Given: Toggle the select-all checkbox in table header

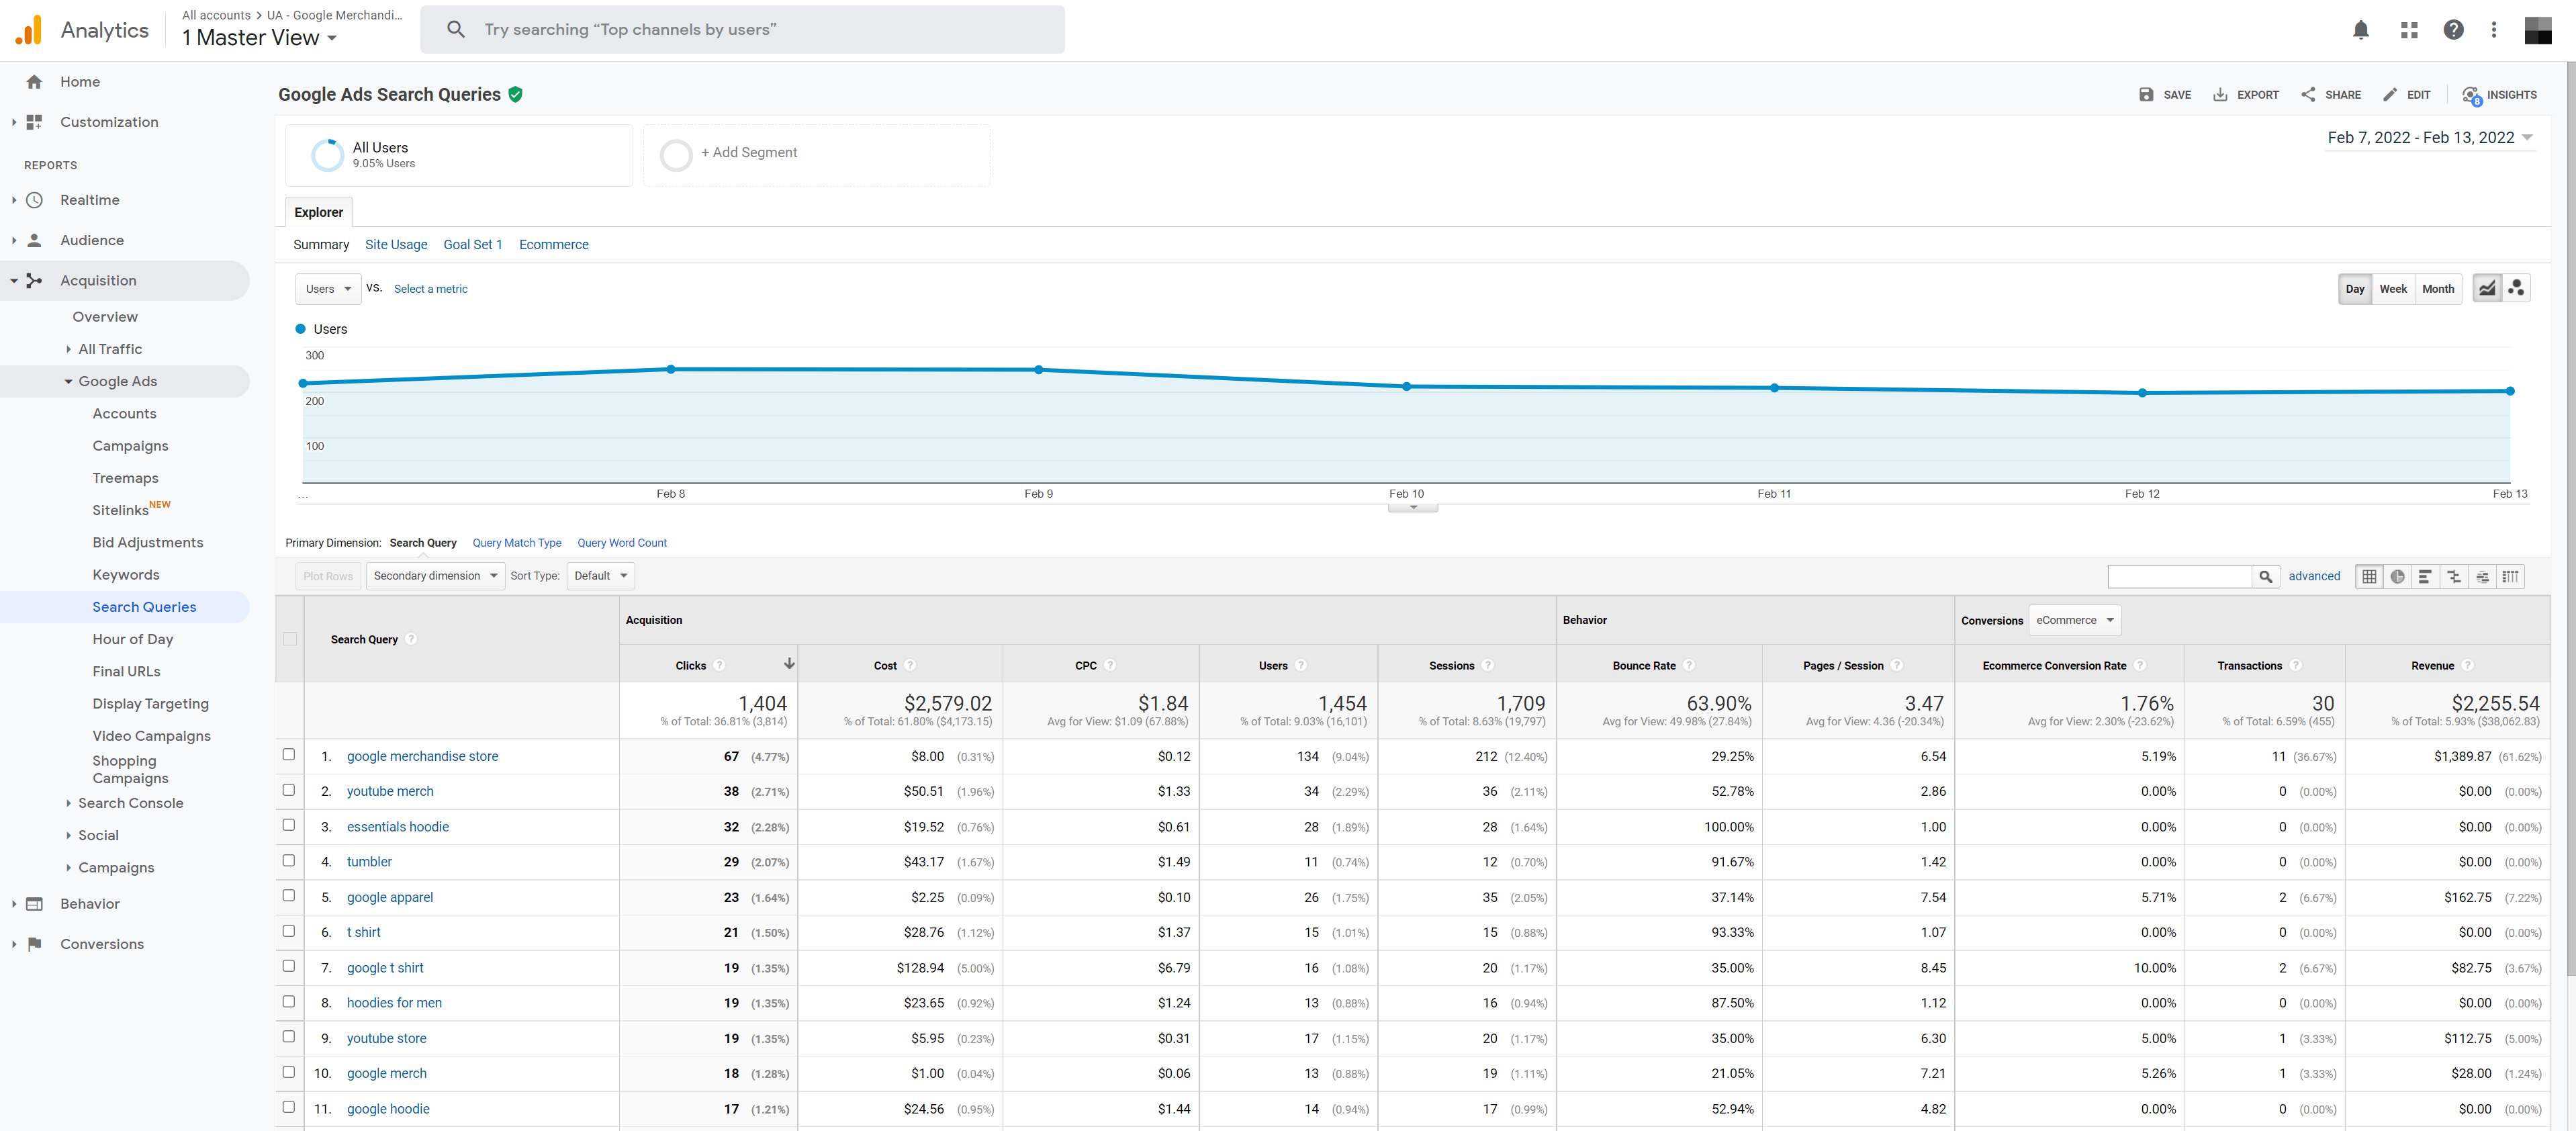Looking at the screenshot, I should coord(289,639).
